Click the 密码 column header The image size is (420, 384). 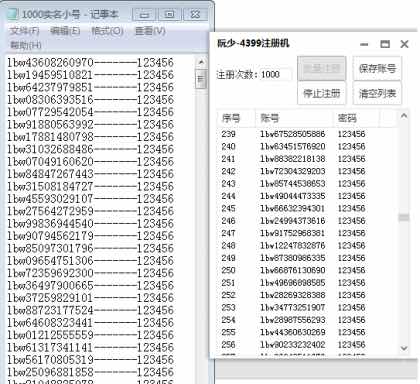(356, 118)
